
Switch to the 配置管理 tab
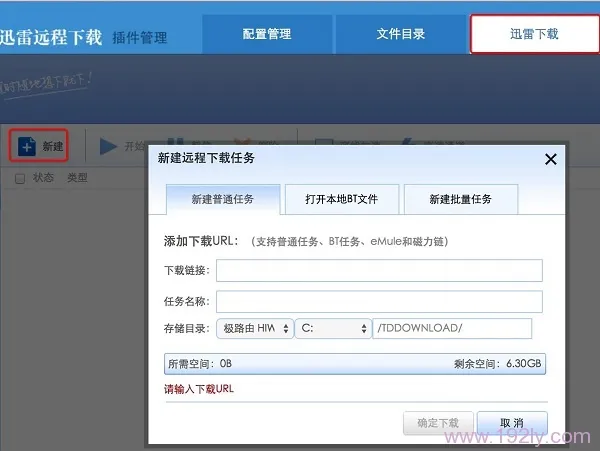click(x=267, y=34)
